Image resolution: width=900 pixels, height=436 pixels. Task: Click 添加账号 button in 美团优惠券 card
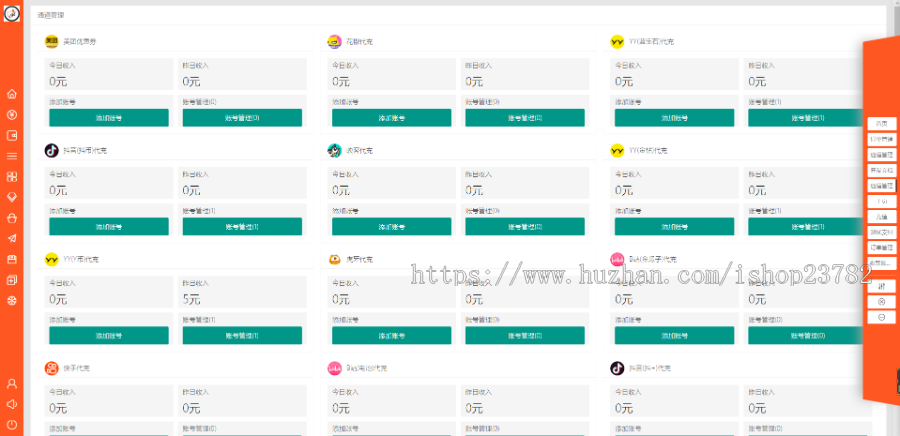click(x=109, y=118)
